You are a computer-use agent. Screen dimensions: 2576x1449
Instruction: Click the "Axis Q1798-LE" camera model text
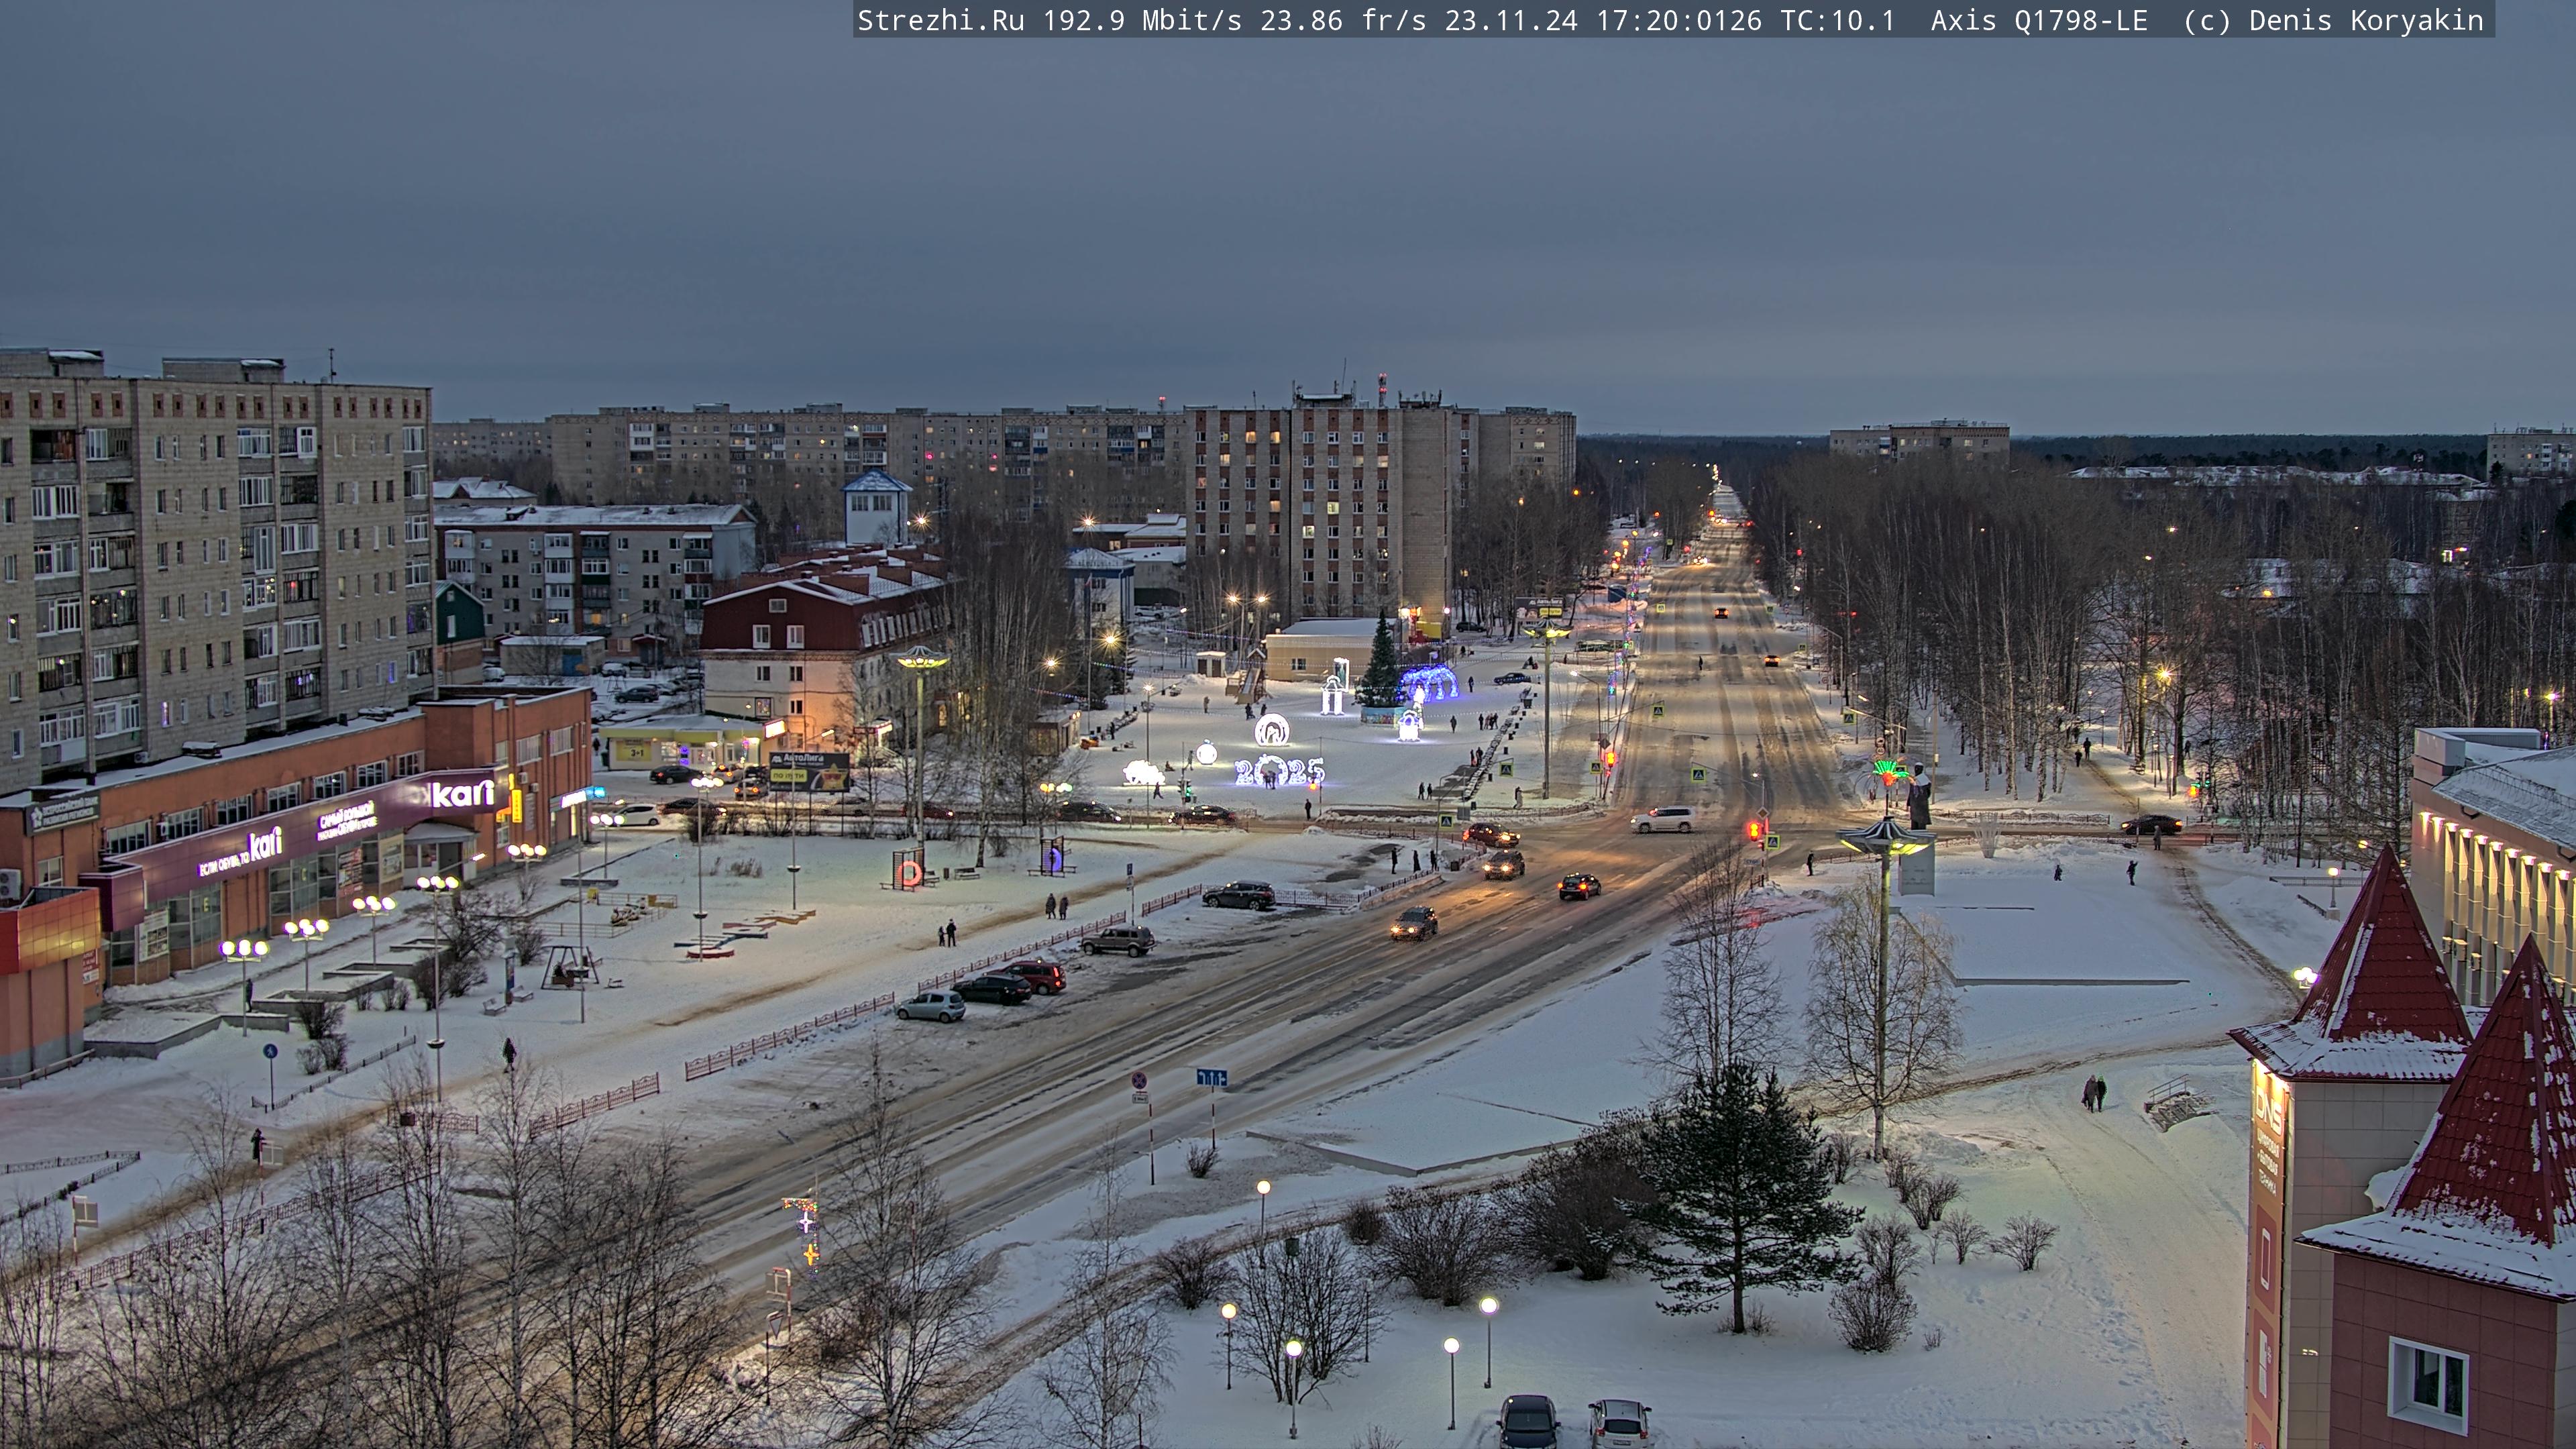tap(2039, 21)
